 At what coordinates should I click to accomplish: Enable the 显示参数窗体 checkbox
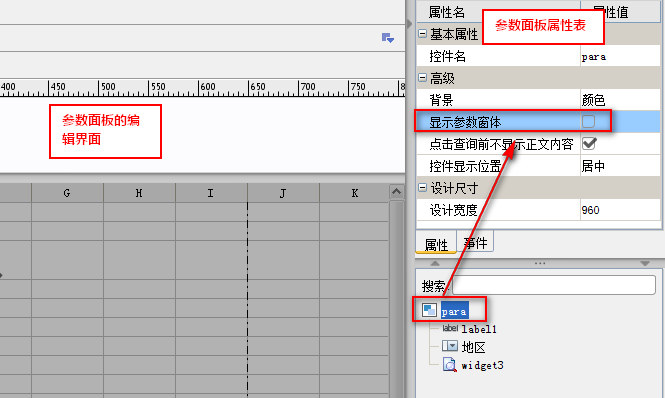[588, 121]
